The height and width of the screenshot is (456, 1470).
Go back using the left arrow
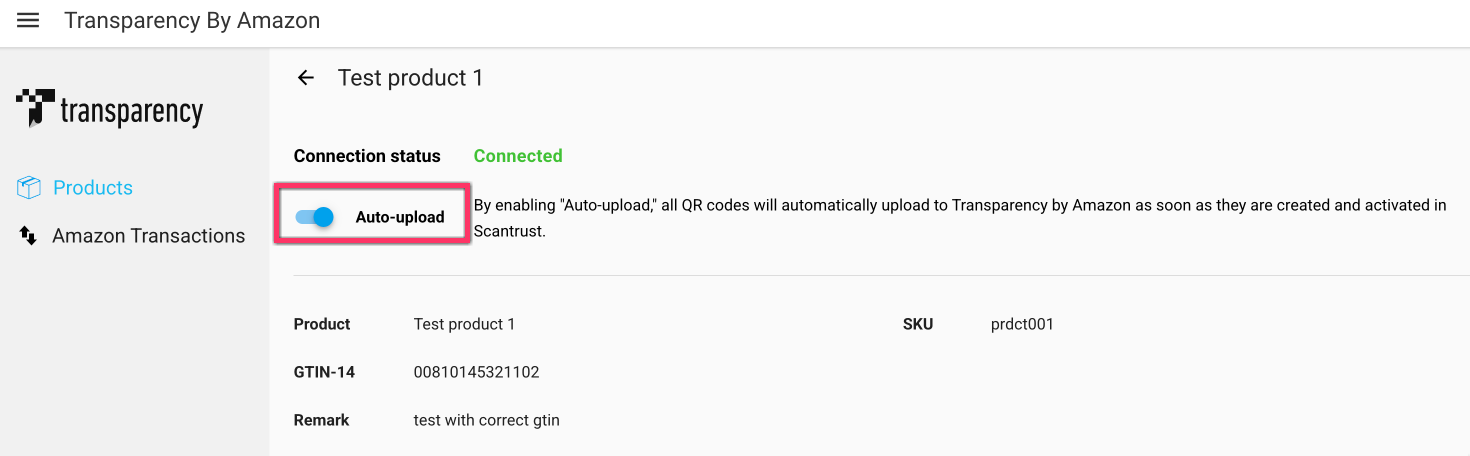tap(306, 78)
